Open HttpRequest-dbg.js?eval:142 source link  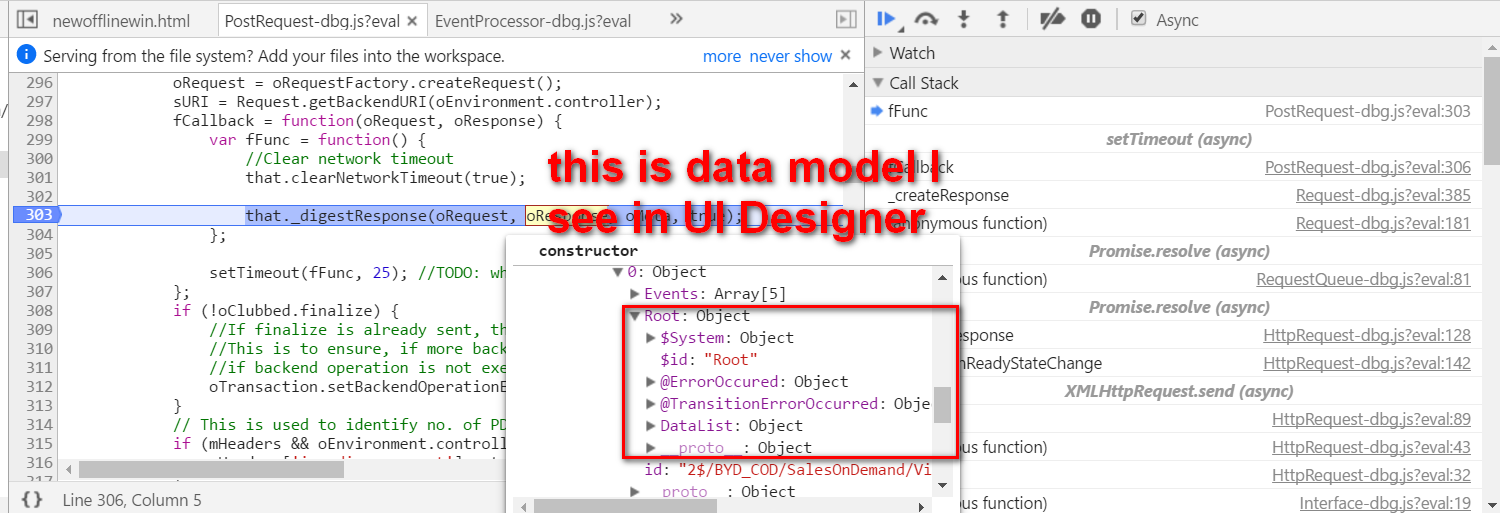1368,363
